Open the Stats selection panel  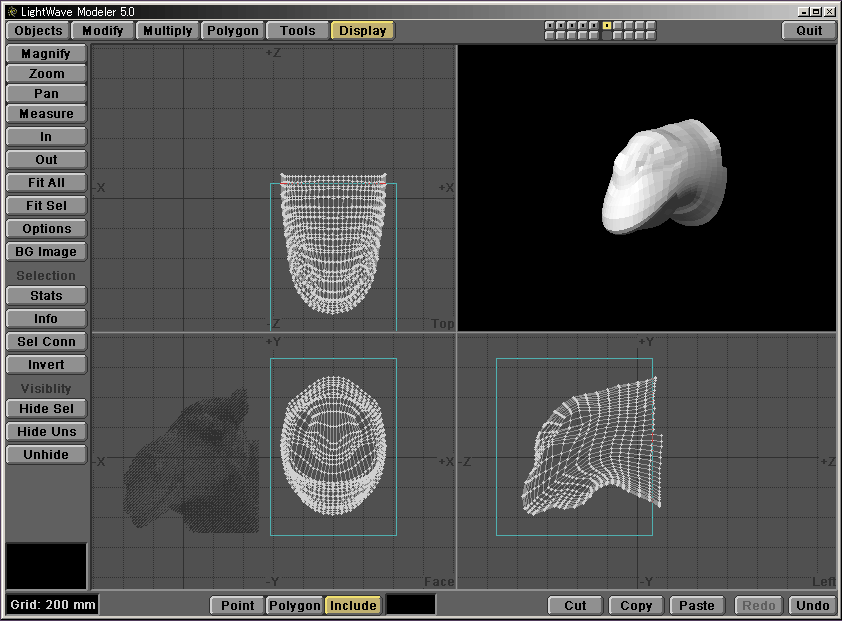pyautogui.click(x=46, y=296)
